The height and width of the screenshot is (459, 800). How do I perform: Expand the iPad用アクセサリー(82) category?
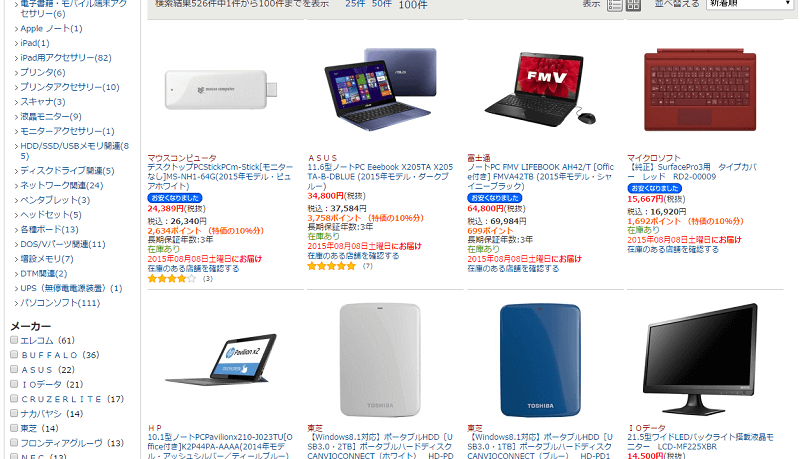click(66, 58)
